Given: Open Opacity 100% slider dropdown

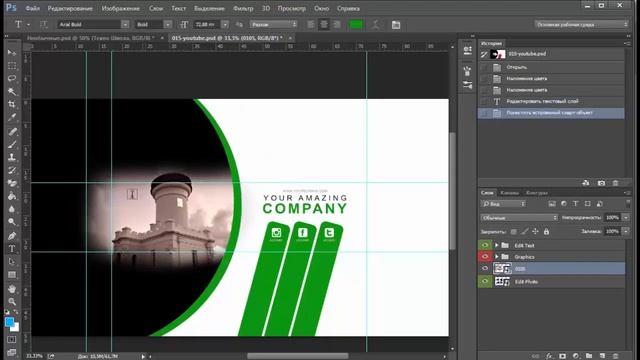Looking at the screenshot, I should click(x=626, y=218).
